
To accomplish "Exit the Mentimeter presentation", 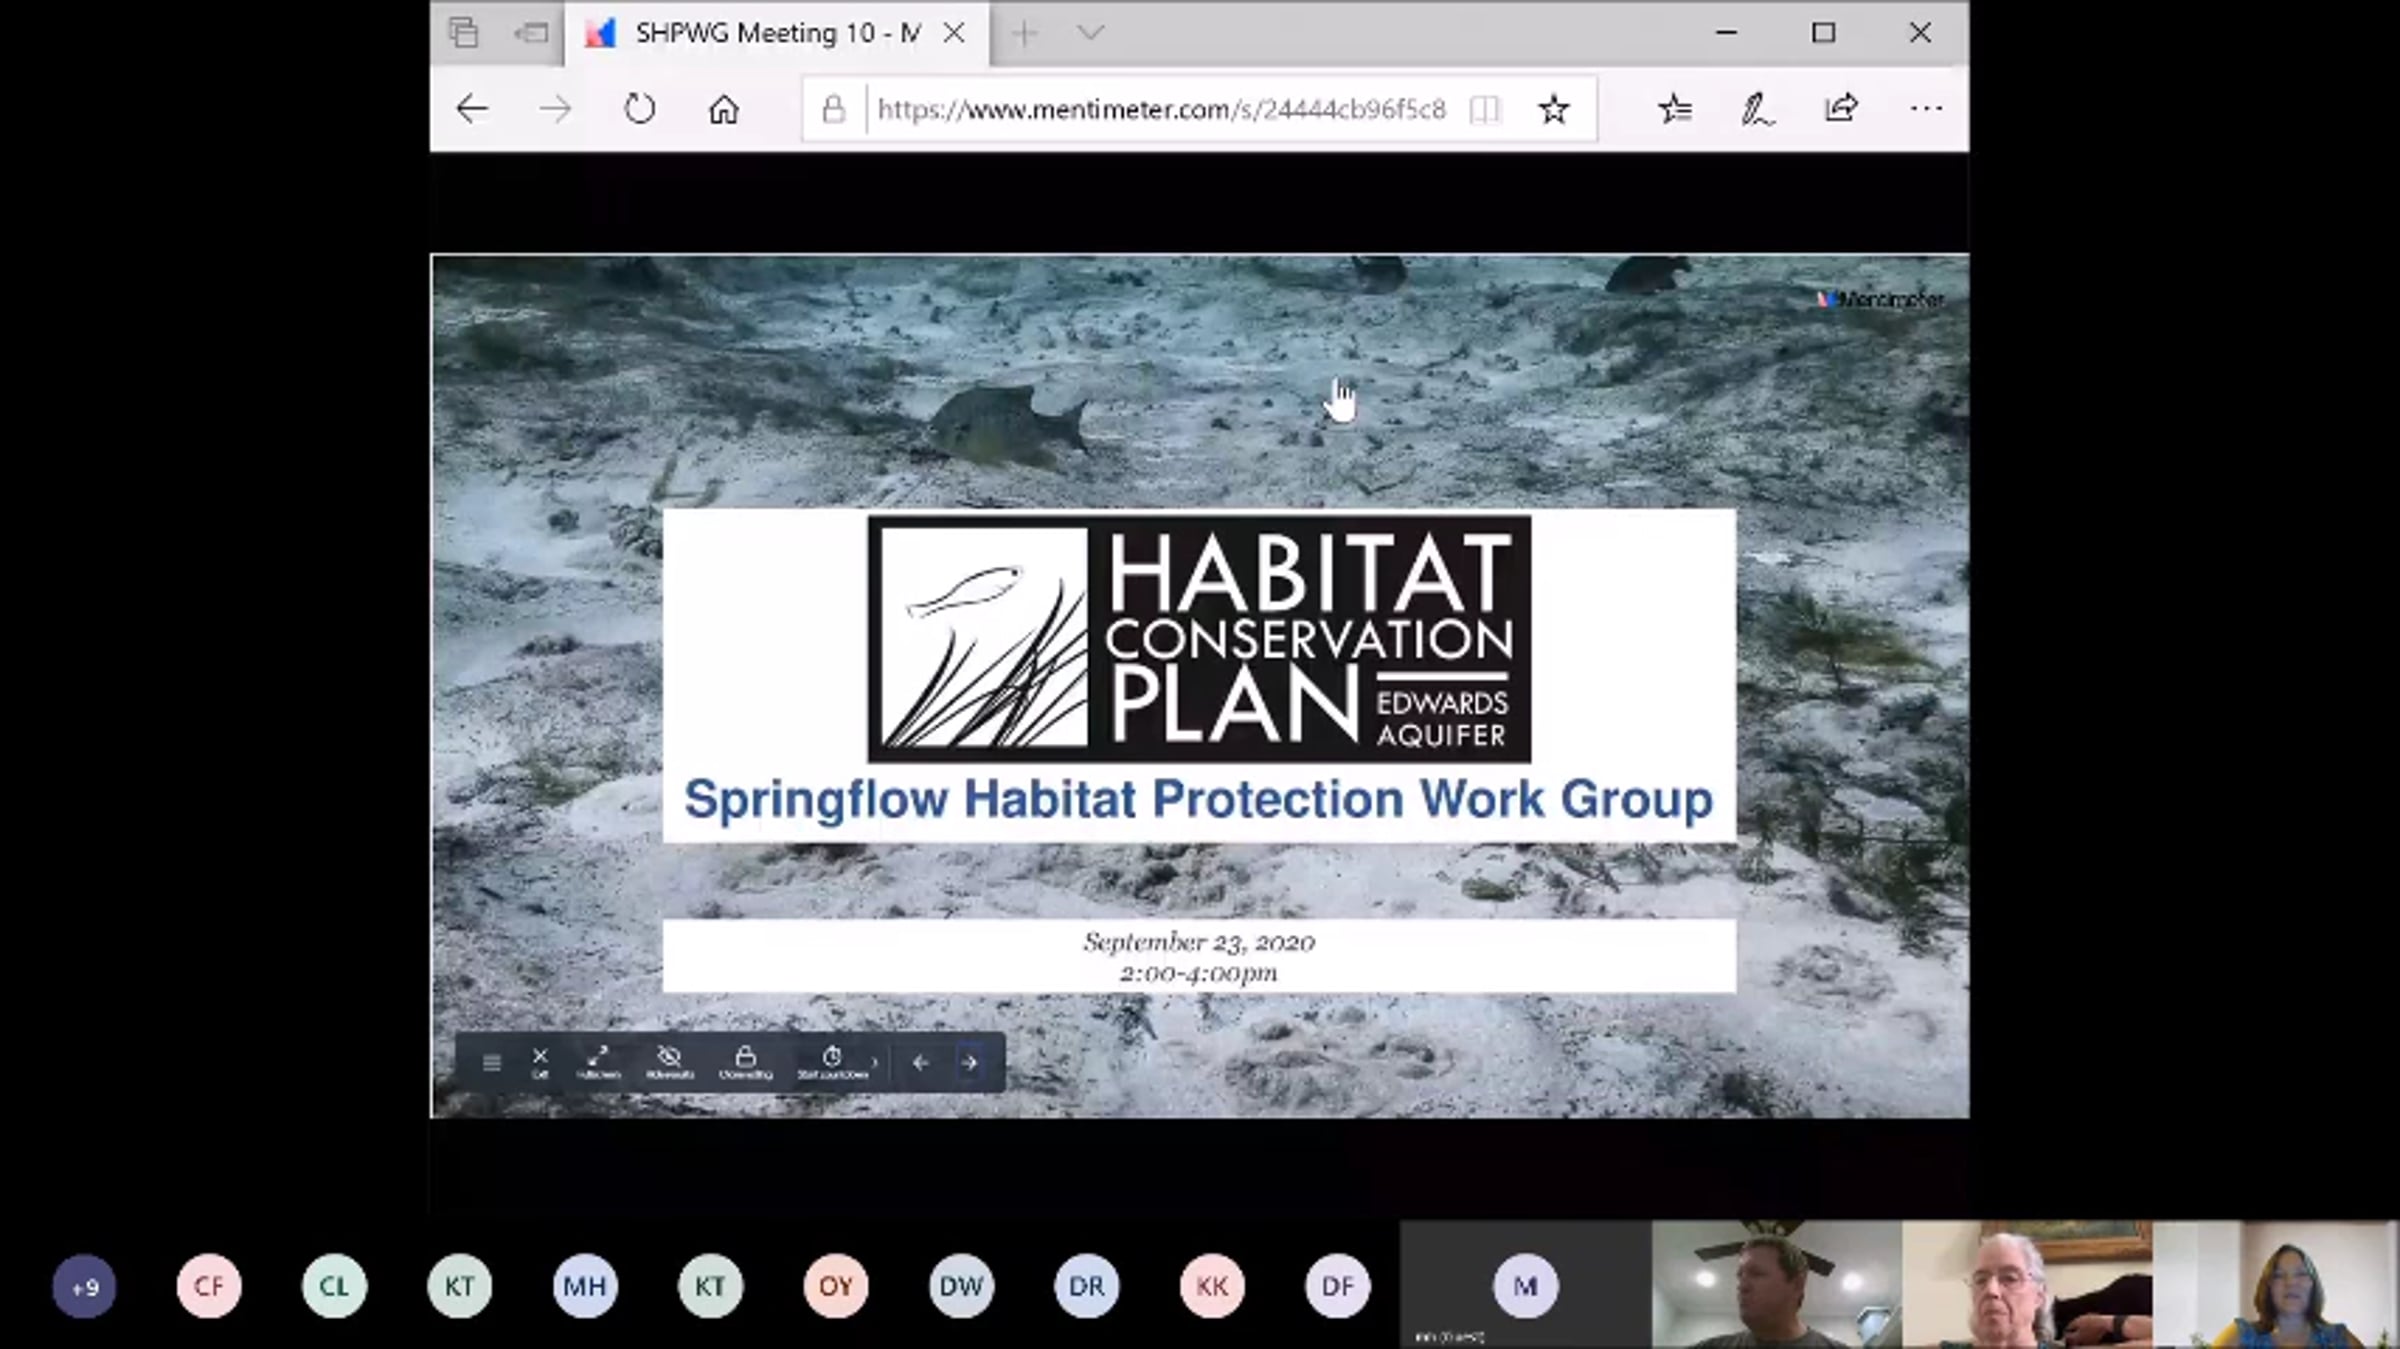I will point(540,1061).
